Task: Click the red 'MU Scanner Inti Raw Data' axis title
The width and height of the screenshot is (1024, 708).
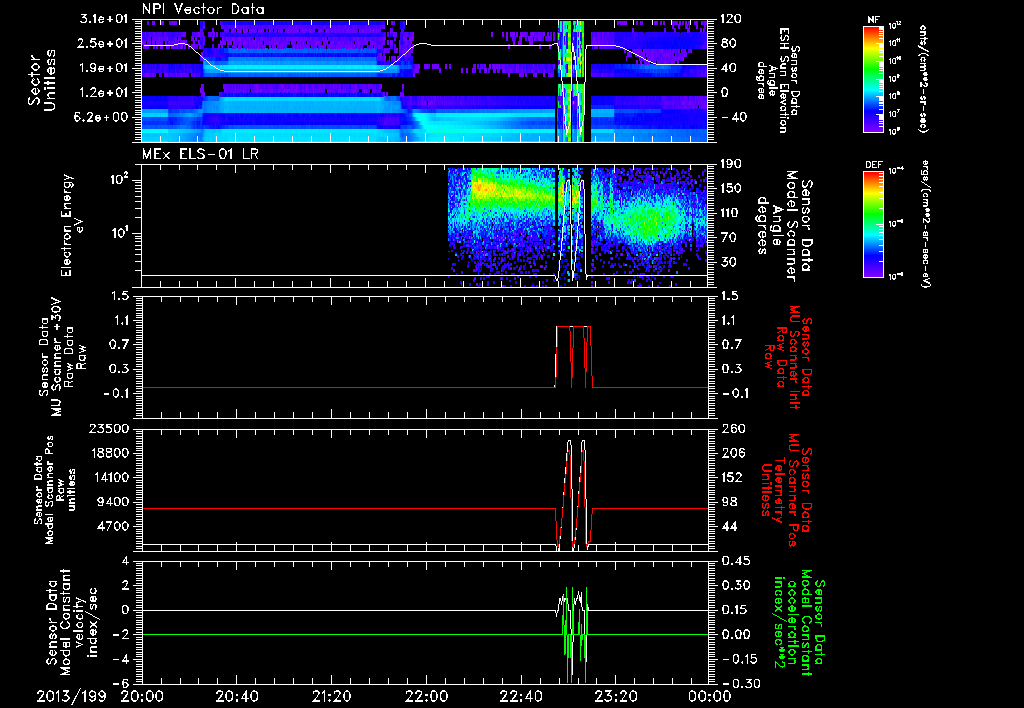Action: (787, 357)
